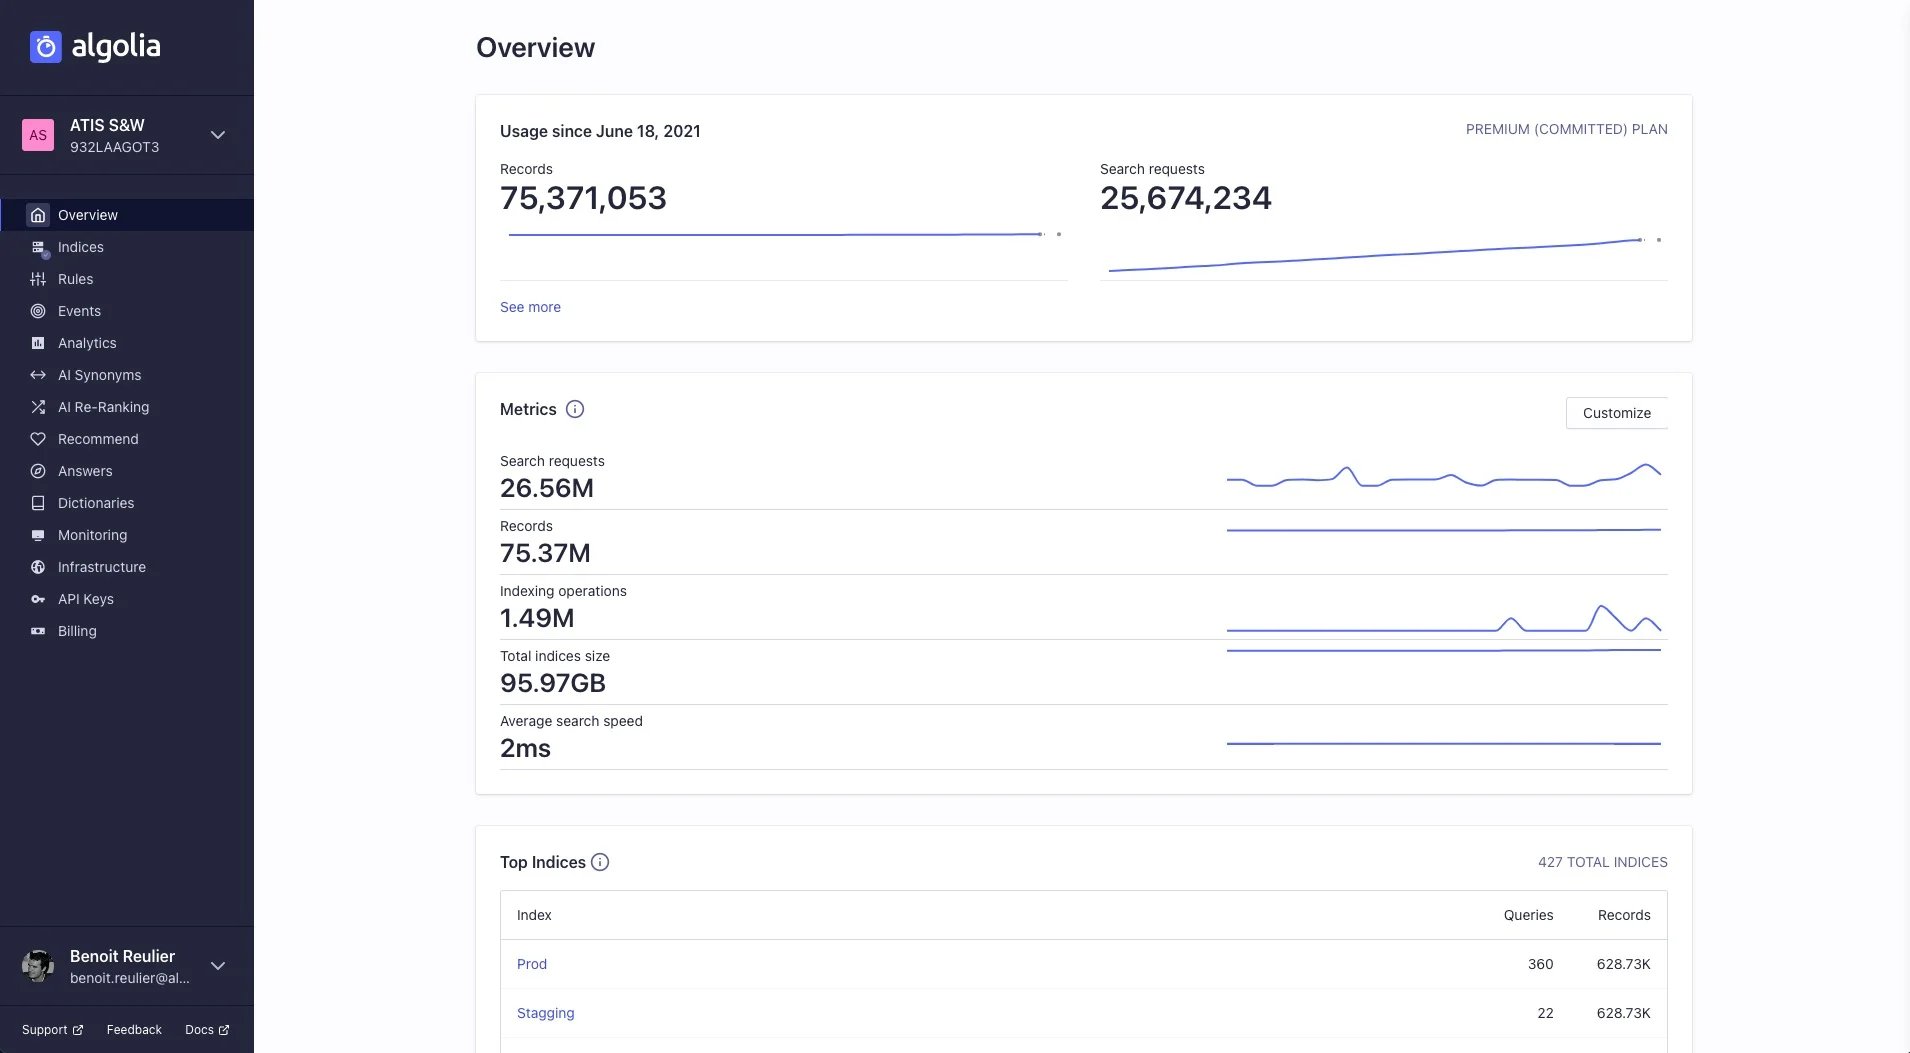Click the Top Indices info icon

pos(600,862)
